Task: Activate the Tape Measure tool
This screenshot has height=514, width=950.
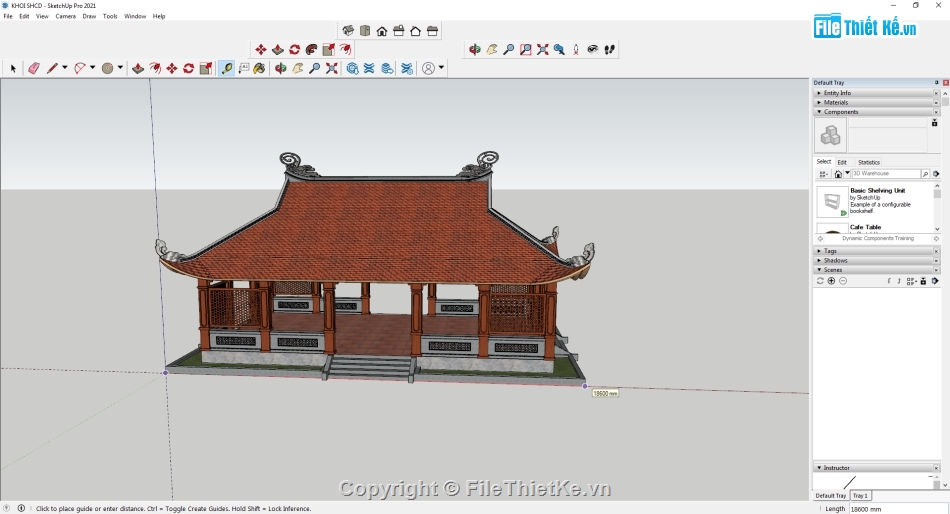Action: [x=227, y=68]
